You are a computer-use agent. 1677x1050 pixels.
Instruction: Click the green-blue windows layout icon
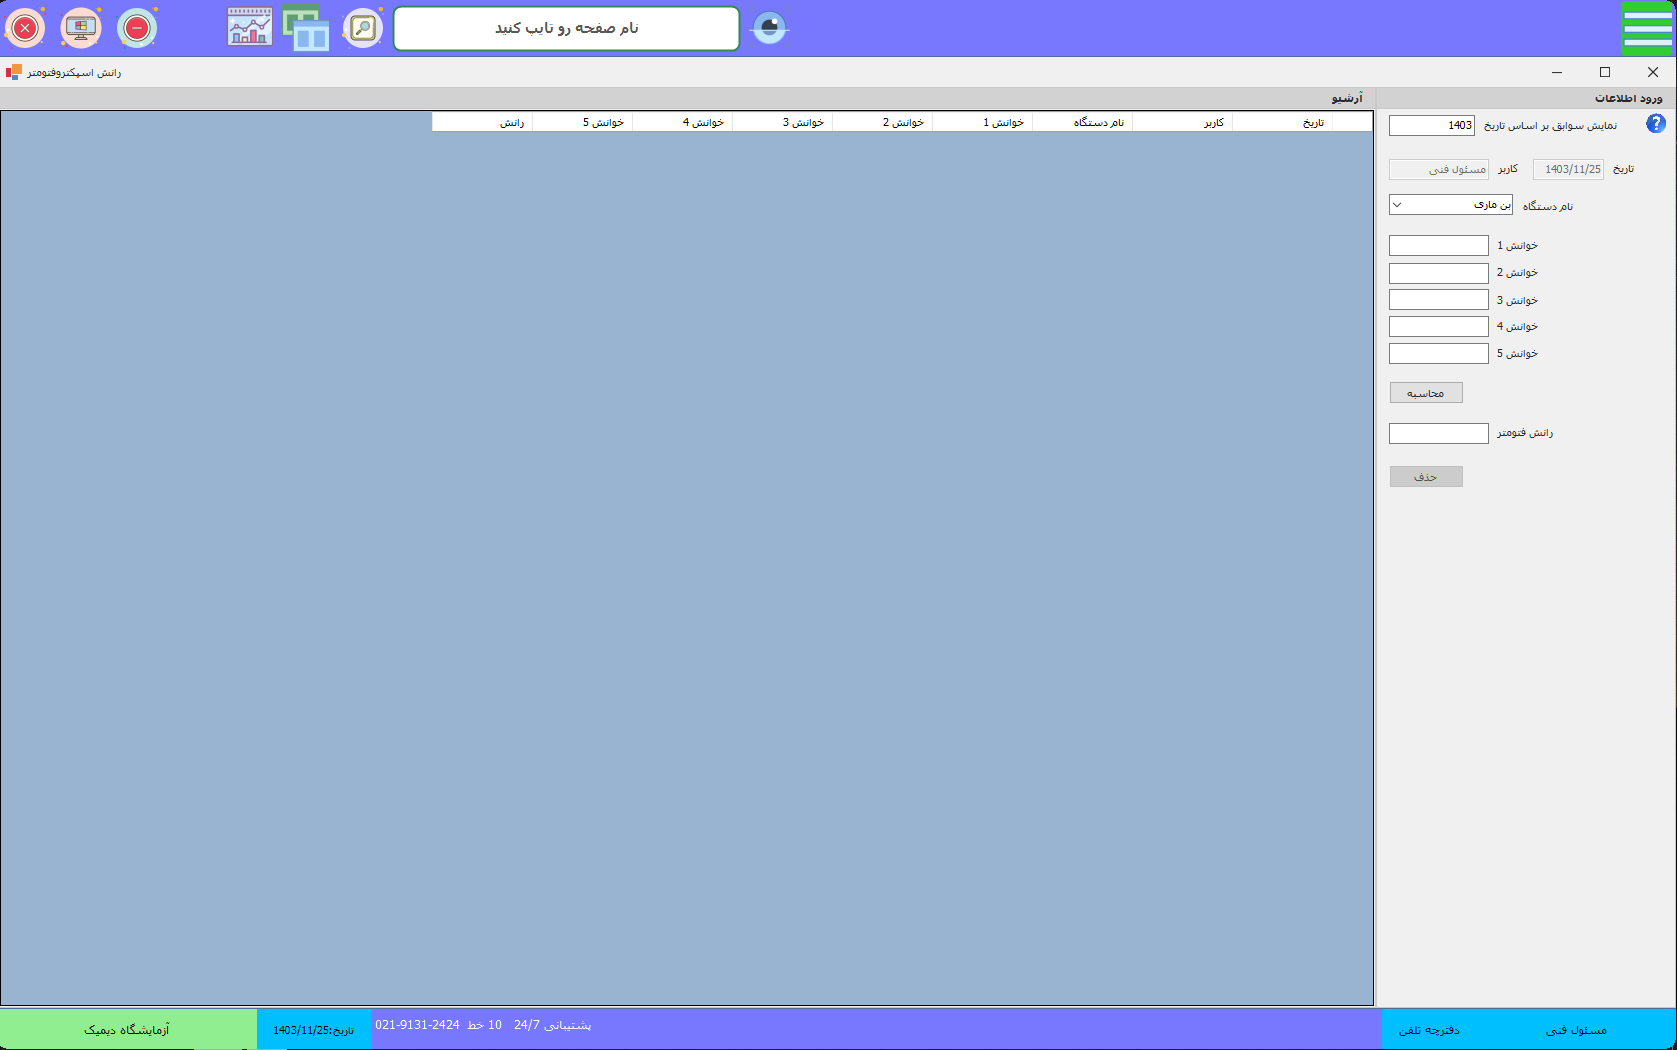tap(306, 28)
